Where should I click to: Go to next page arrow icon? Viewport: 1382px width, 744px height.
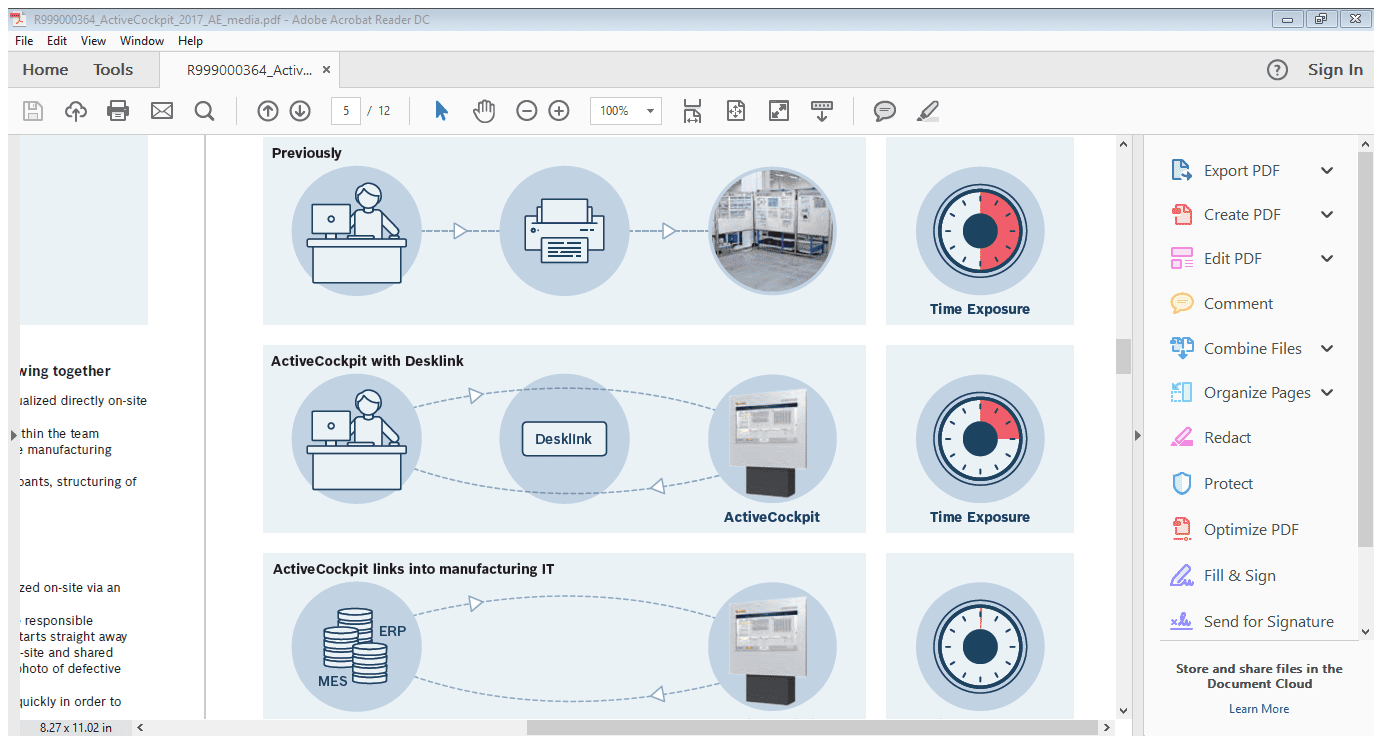(x=299, y=111)
